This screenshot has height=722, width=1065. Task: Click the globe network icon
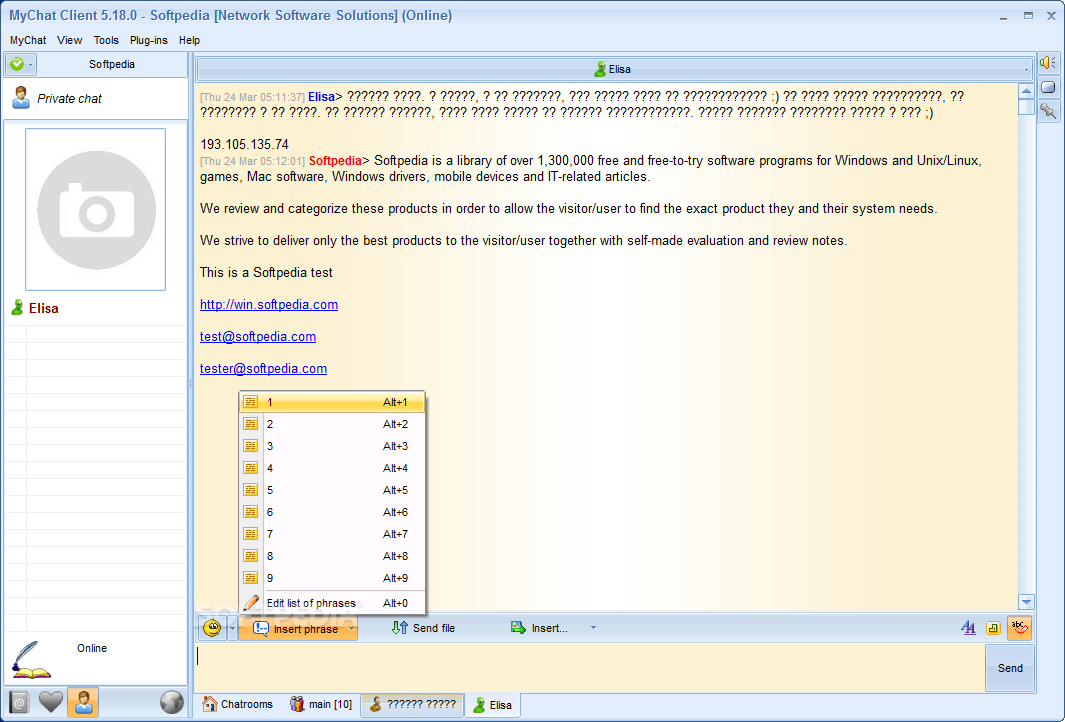point(172,702)
